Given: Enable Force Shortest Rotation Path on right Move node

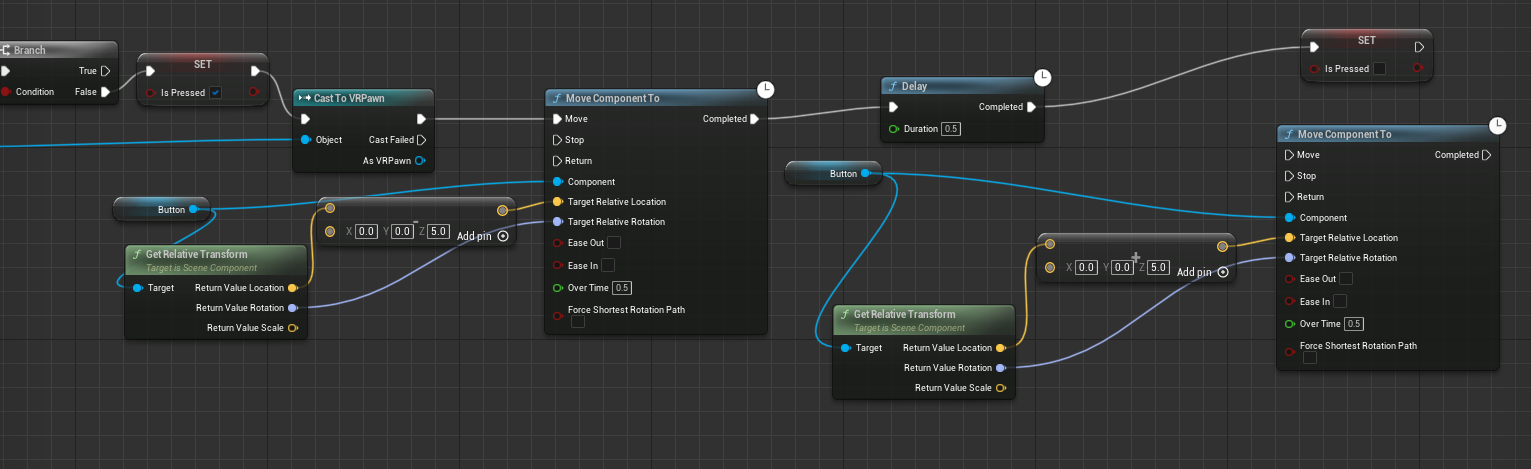Looking at the screenshot, I should pyautogui.click(x=1310, y=358).
